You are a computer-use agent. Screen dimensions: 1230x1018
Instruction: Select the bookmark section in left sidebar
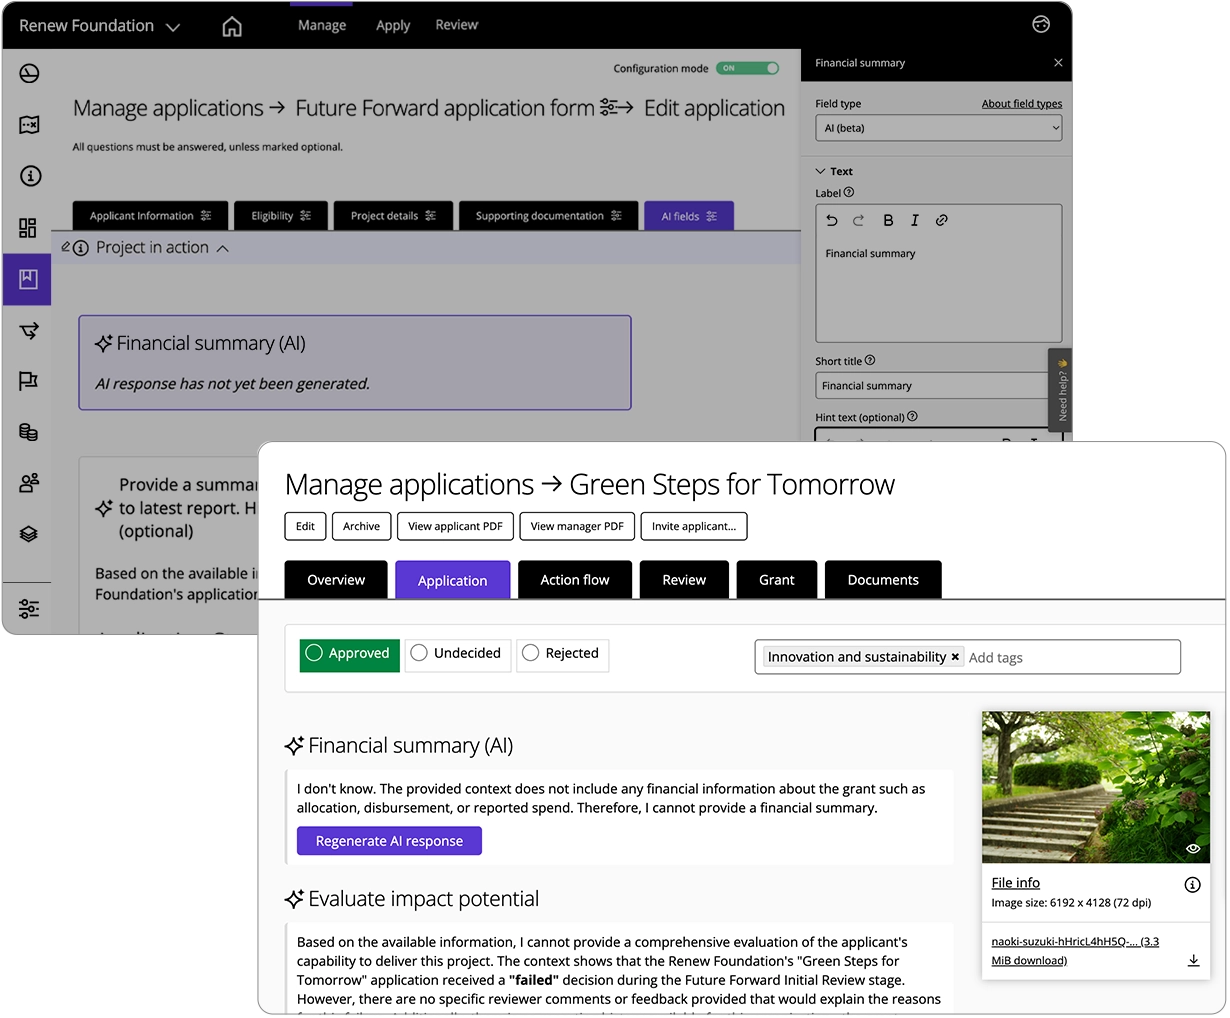click(27, 279)
